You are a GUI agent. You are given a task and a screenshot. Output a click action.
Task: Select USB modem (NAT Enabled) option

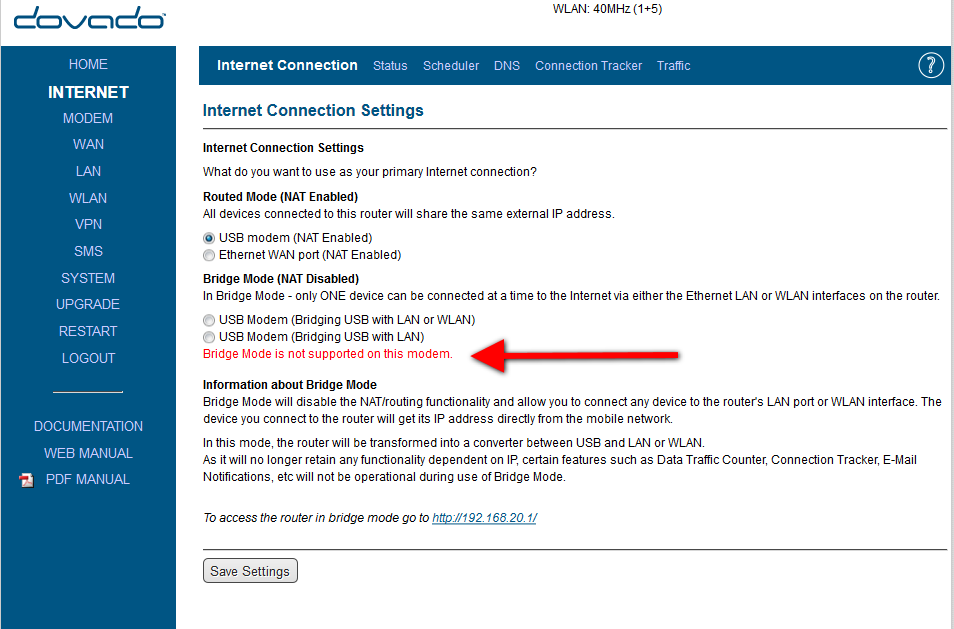[209, 238]
